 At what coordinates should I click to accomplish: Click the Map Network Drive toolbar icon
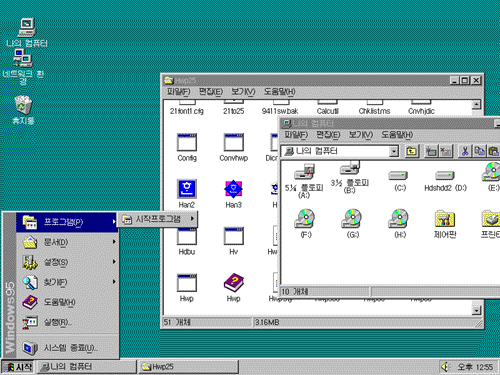click(x=431, y=151)
